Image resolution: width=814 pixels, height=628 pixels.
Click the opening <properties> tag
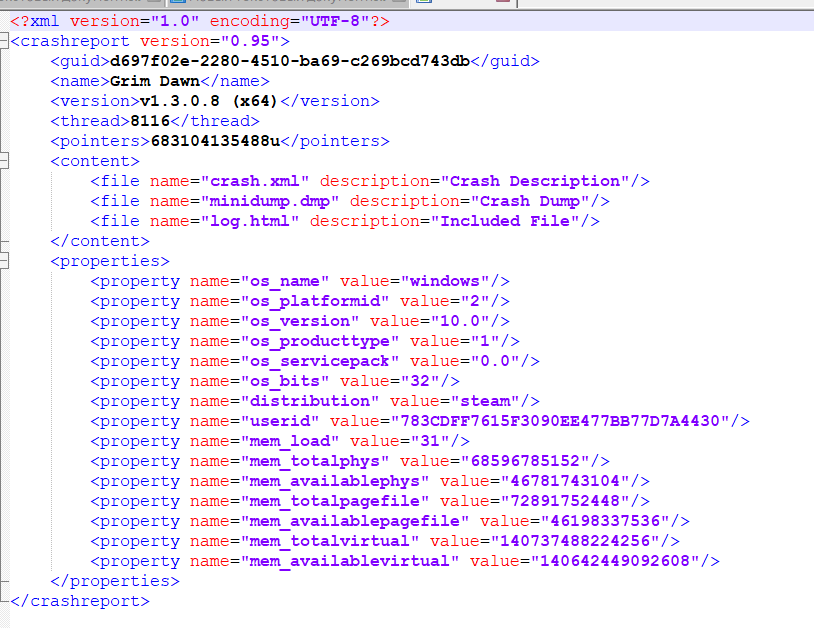coord(110,261)
